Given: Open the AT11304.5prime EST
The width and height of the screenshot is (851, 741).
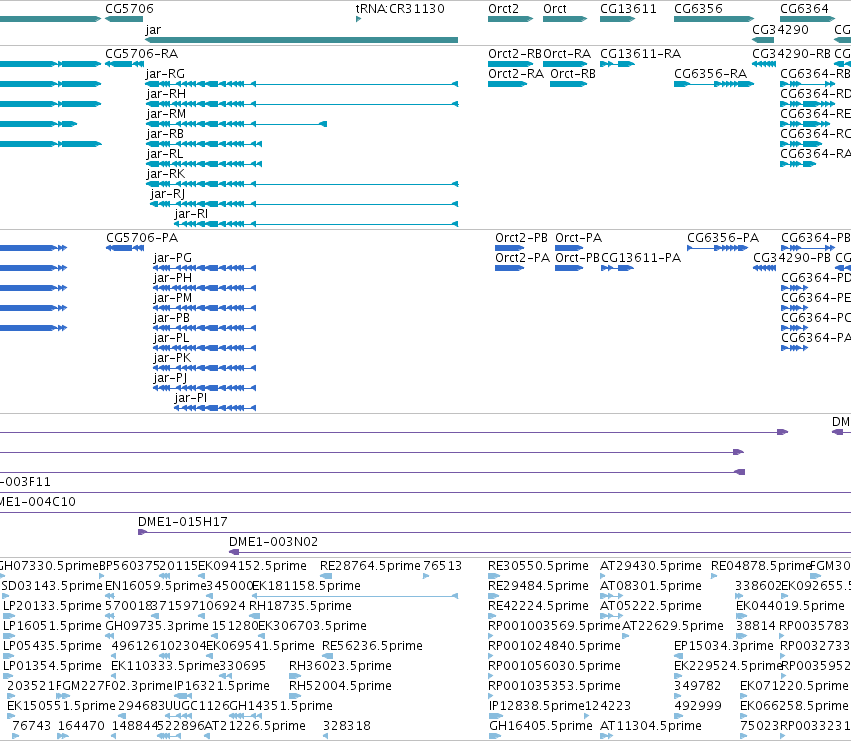Looking at the screenshot, I should point(606,736).
